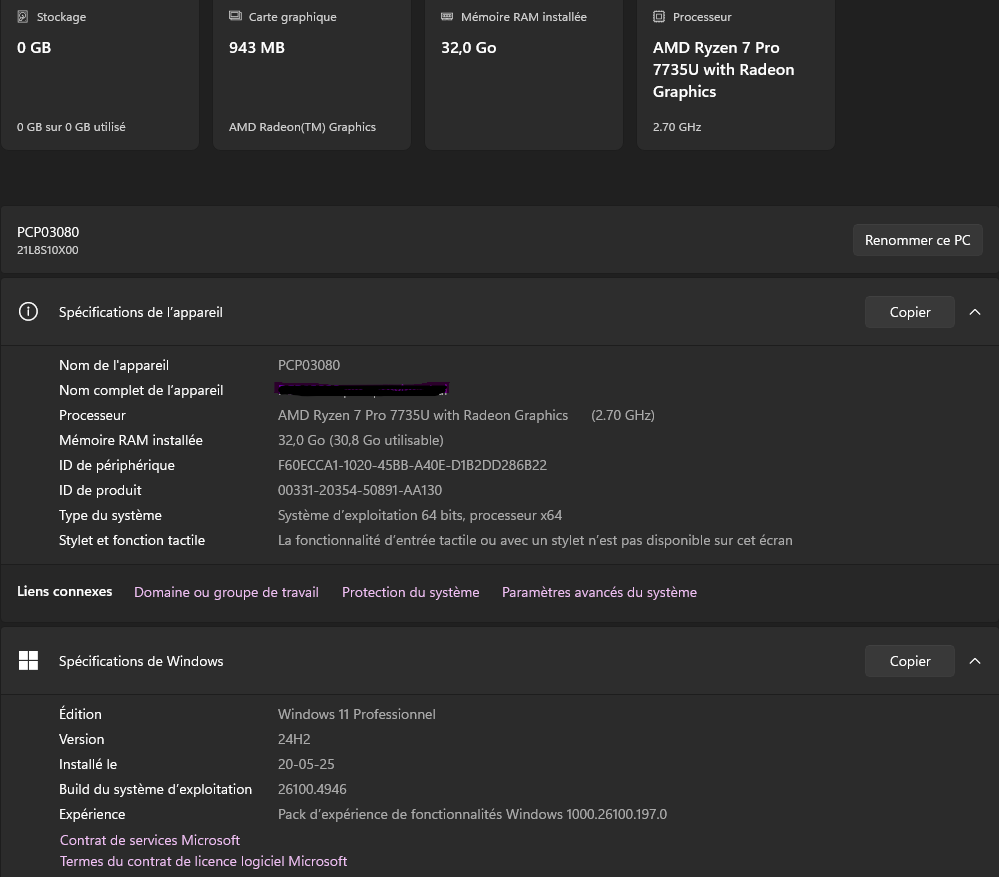Click the Nom complet de l'appareil label

point(141,390)
